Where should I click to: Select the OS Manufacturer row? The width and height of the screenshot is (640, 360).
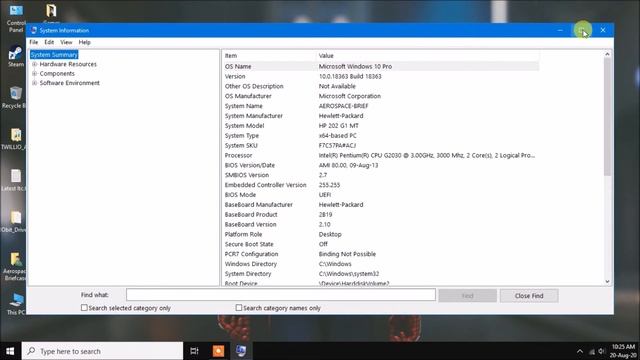point(381,96)
